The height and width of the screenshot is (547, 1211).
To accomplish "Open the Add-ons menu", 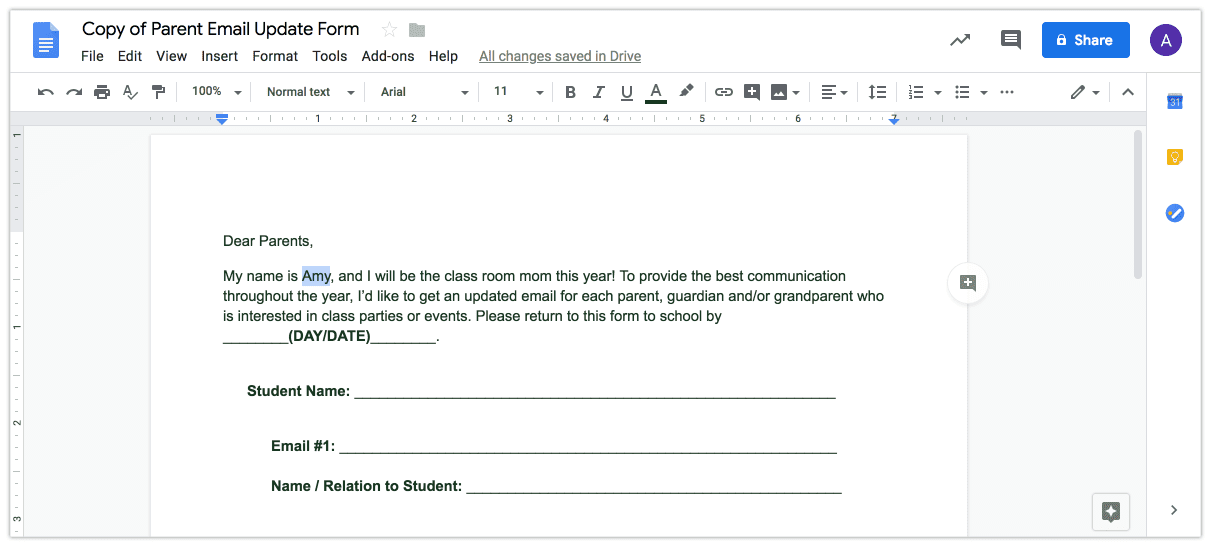I will pos(388,56).
